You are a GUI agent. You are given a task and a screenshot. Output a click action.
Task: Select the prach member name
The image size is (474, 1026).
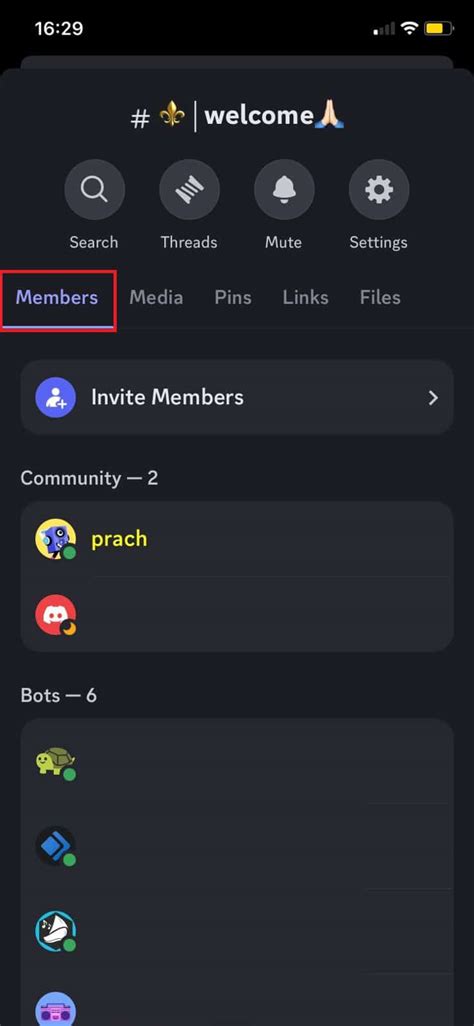[x=119, y=539]
